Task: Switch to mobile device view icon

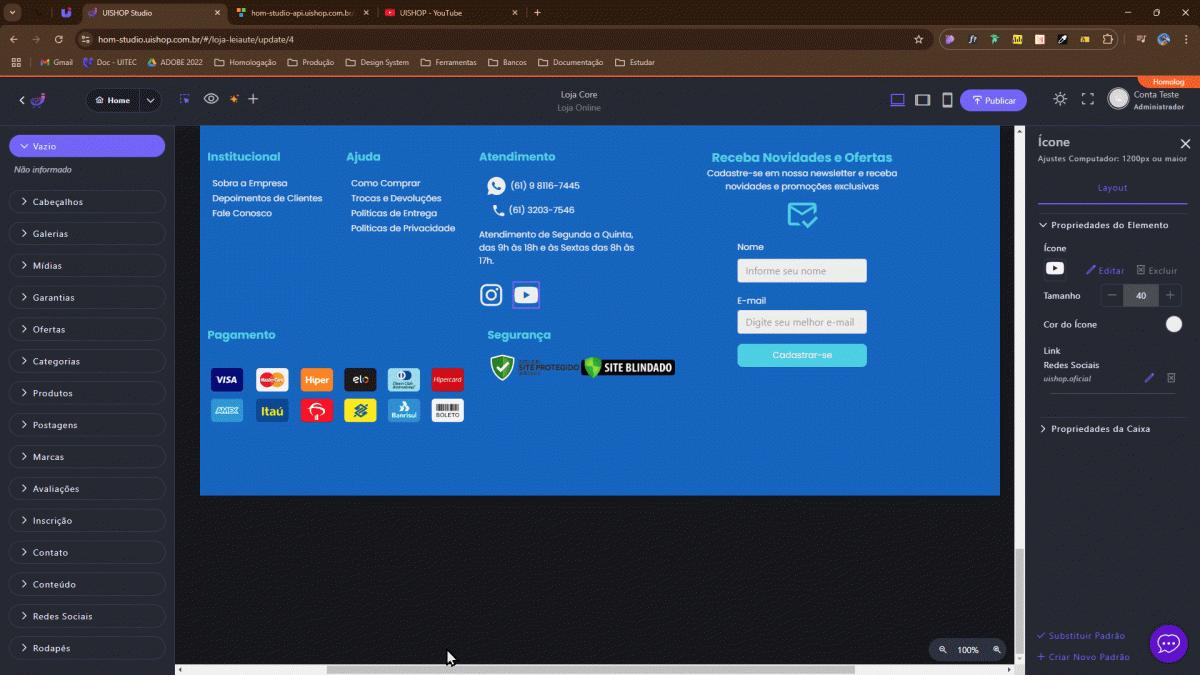Action: click(x=947, y=100)
